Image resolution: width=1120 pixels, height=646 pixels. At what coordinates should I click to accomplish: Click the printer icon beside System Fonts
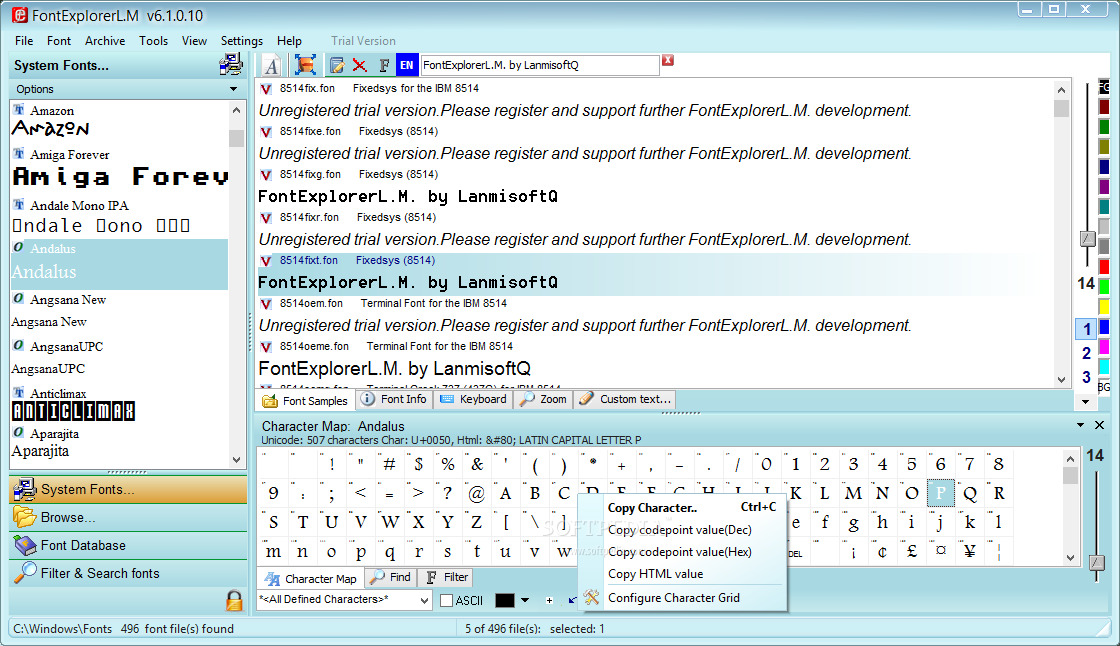pos(231,65)
